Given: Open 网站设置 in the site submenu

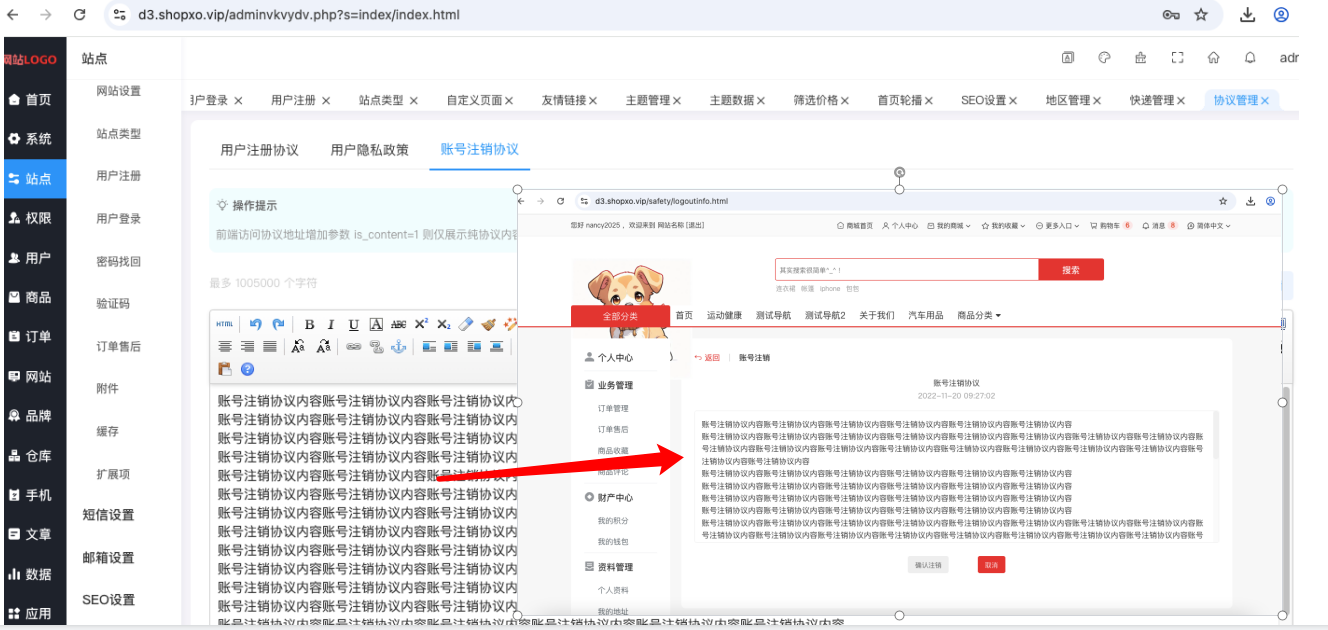Looking at the screenshot, I should click(x=119, y=91).
